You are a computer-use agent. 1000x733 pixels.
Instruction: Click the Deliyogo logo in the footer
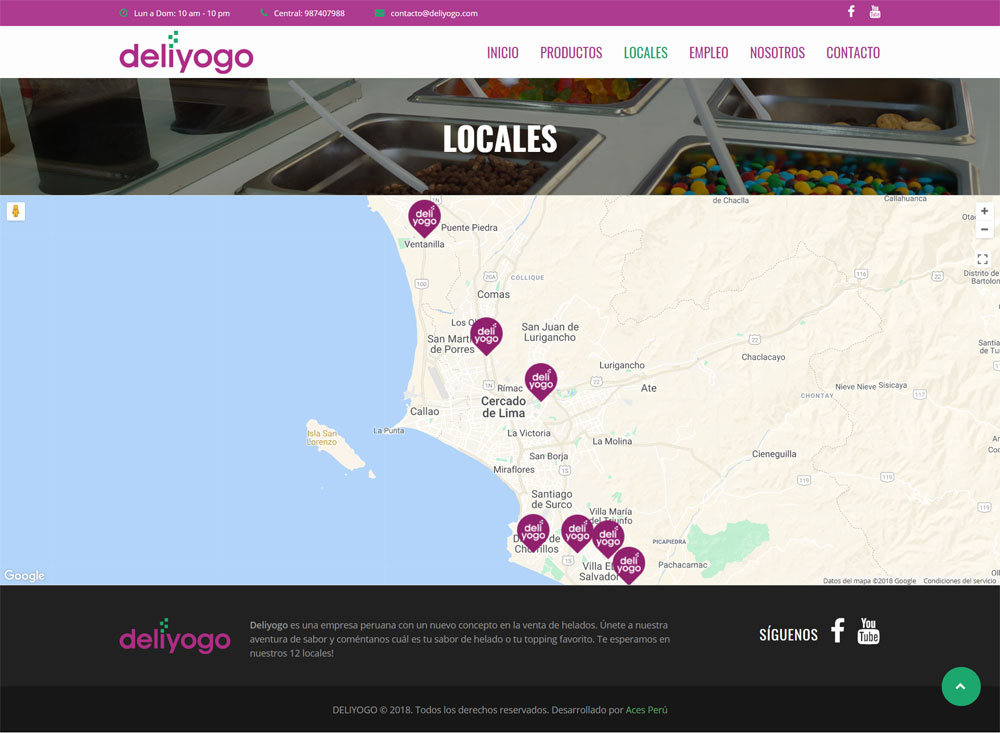click(x=175, y=636)
